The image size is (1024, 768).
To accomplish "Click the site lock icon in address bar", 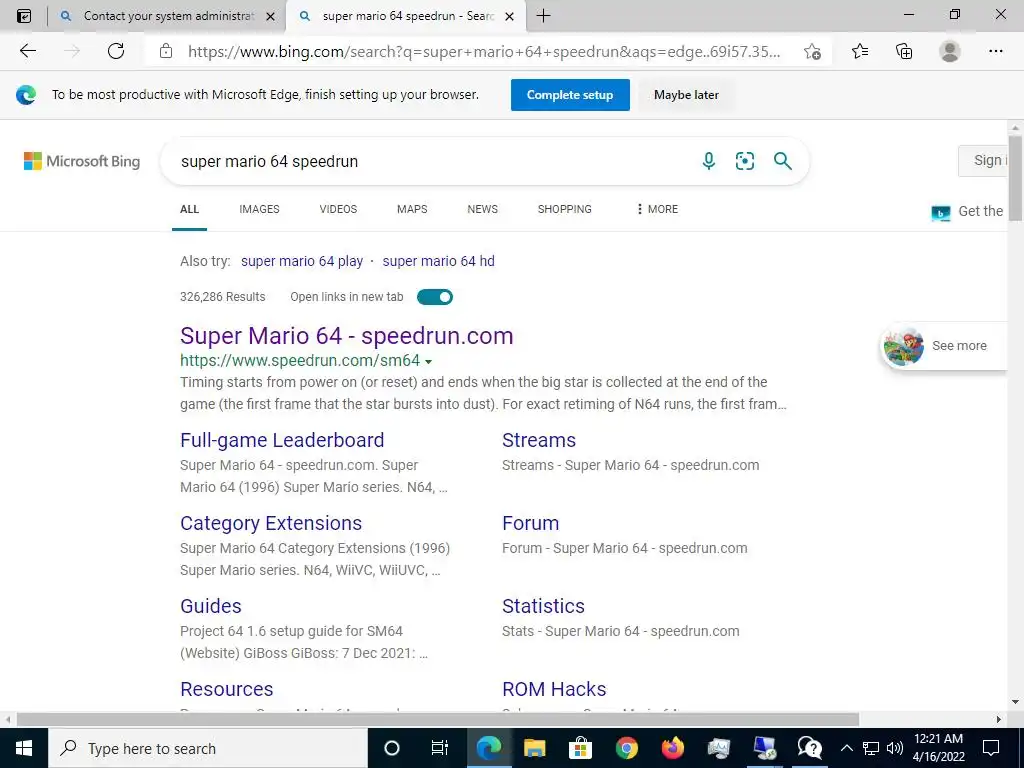I will pos(166,51).
